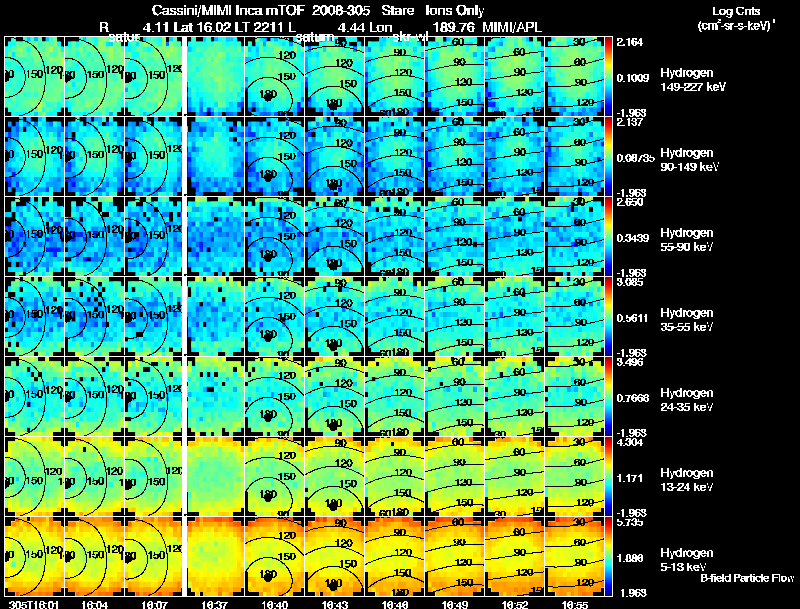Click the colorbar maximum value '2.164'
This screenshot has width=800, height=609.
[x=630, y=42]
